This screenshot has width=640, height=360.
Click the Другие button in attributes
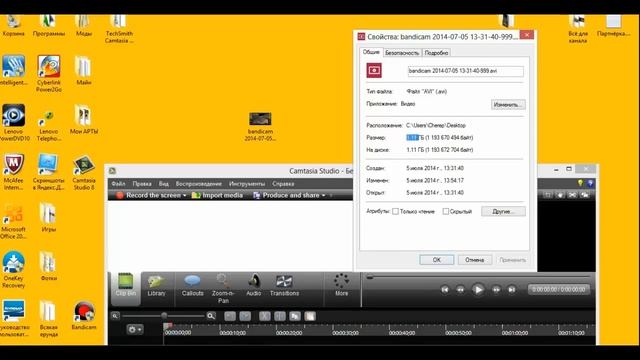tap(503, 211)
